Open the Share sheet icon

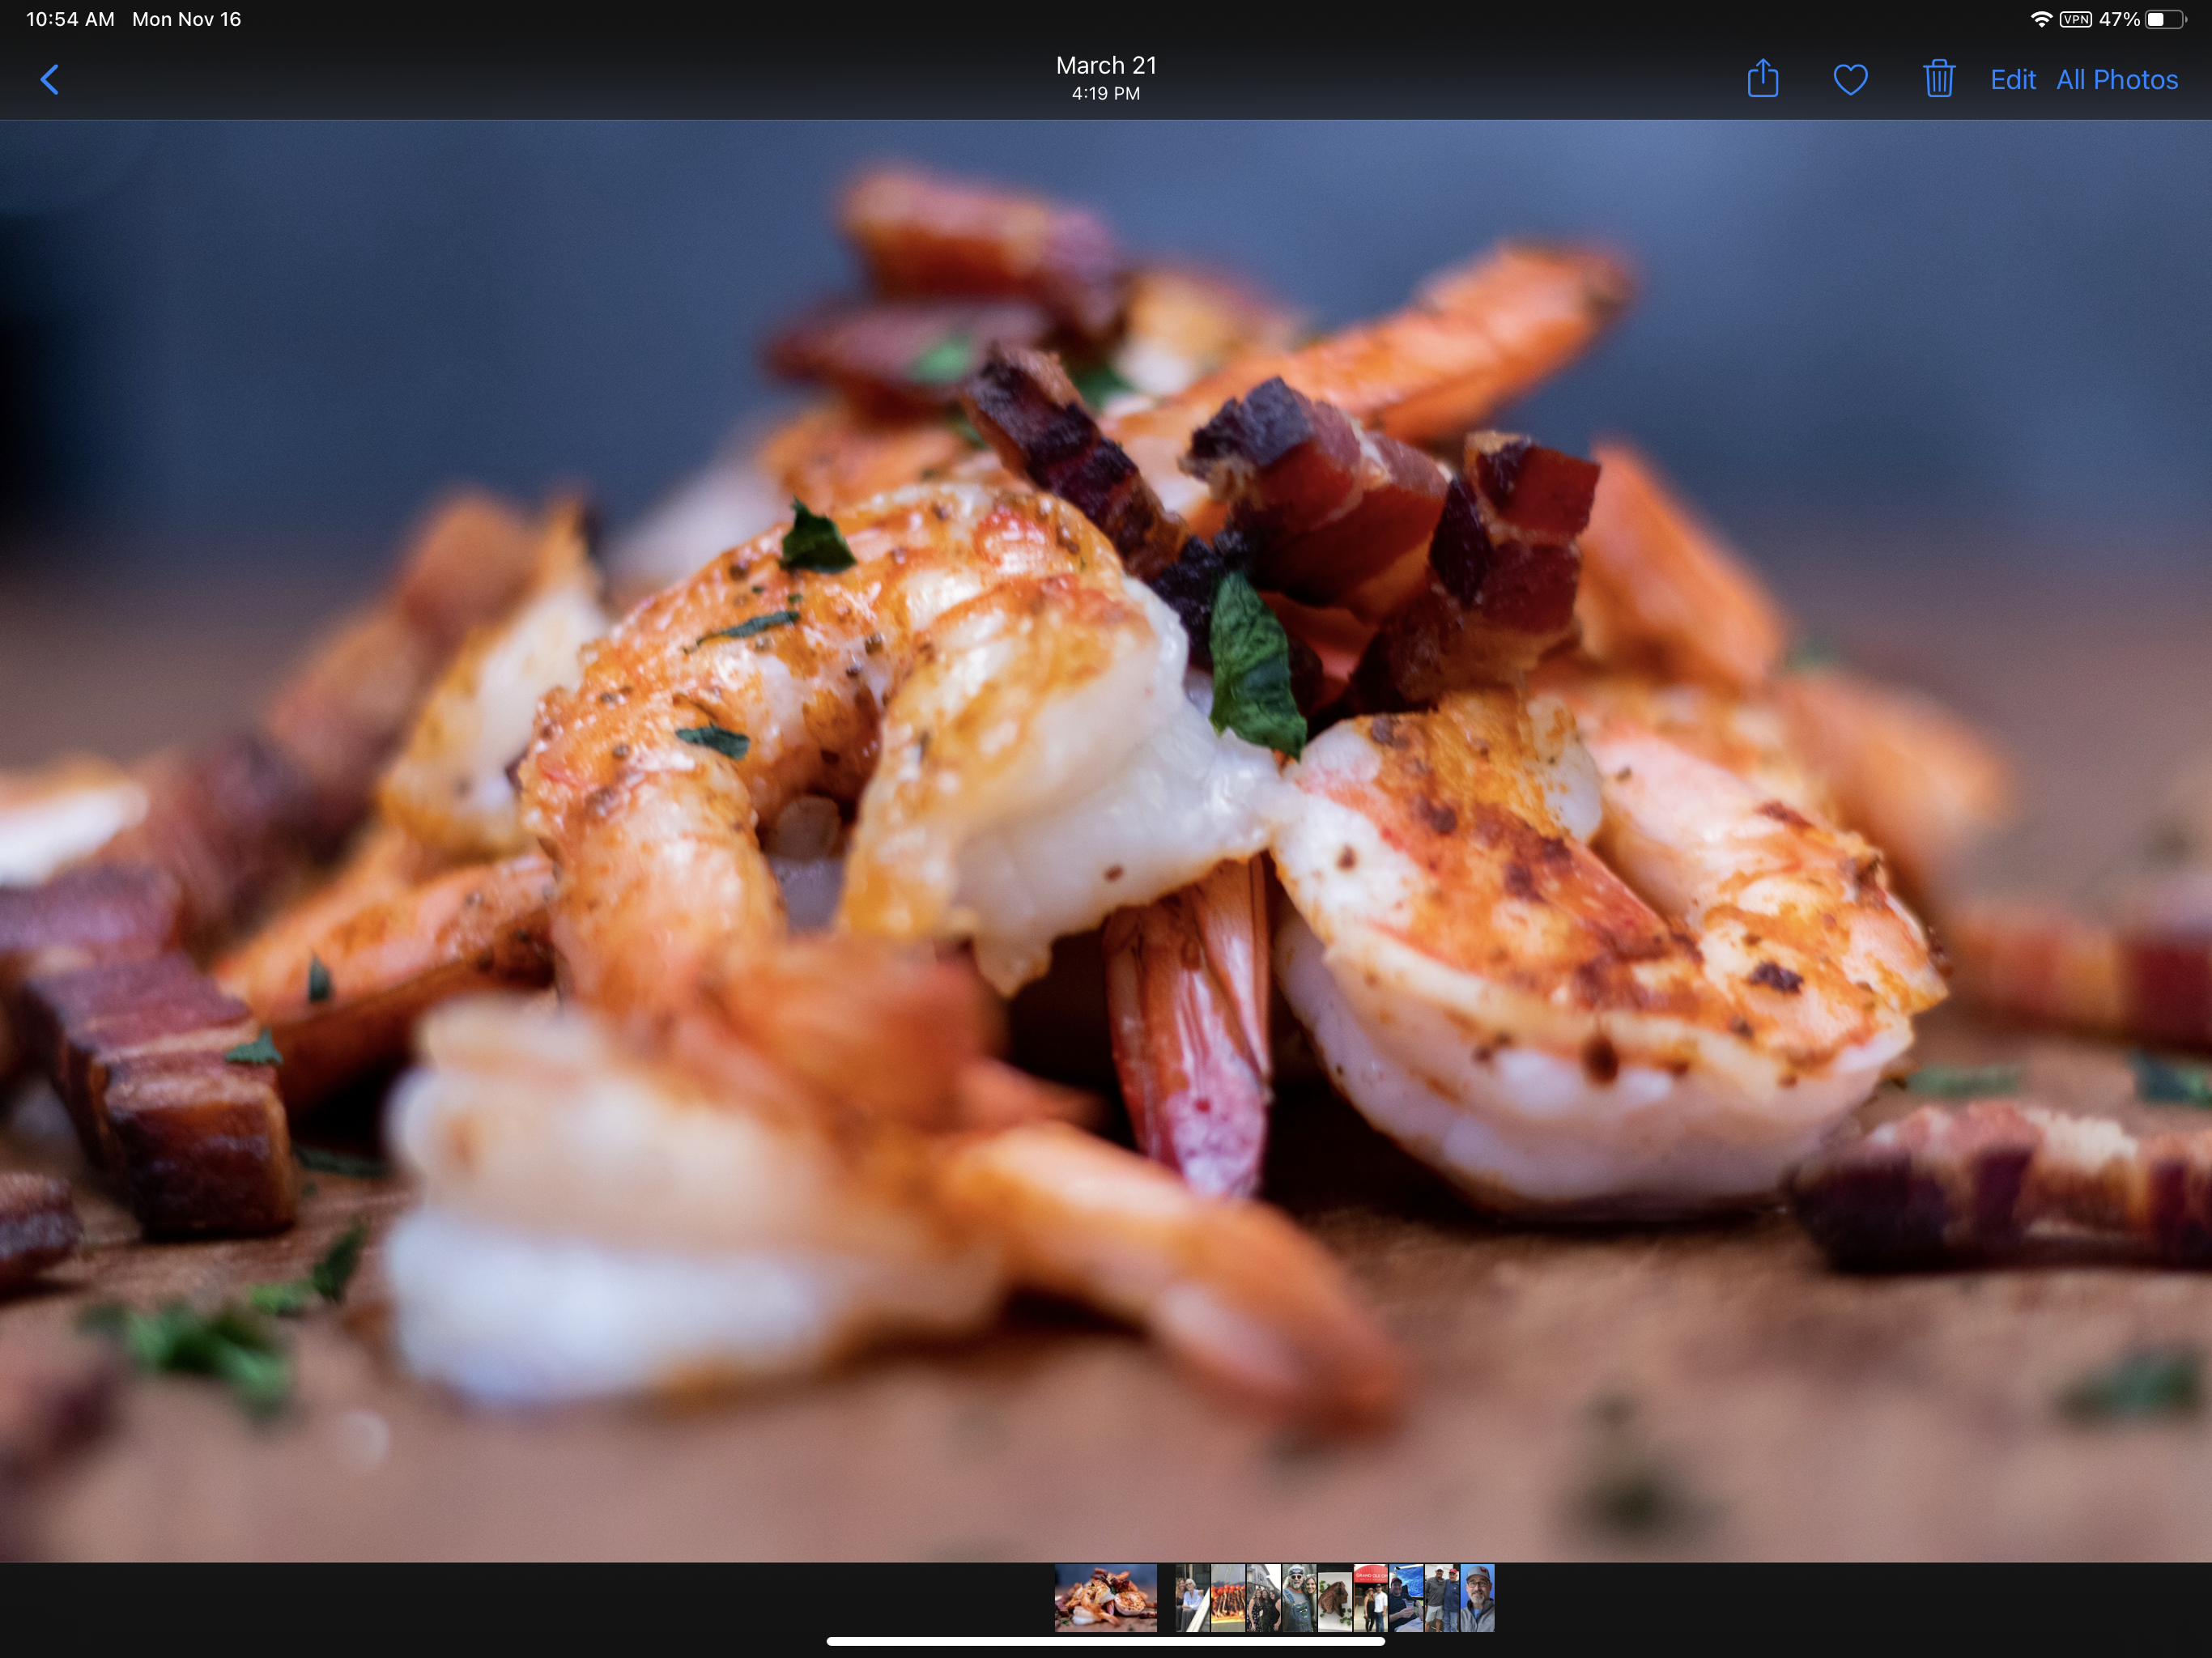[1762, 79]
